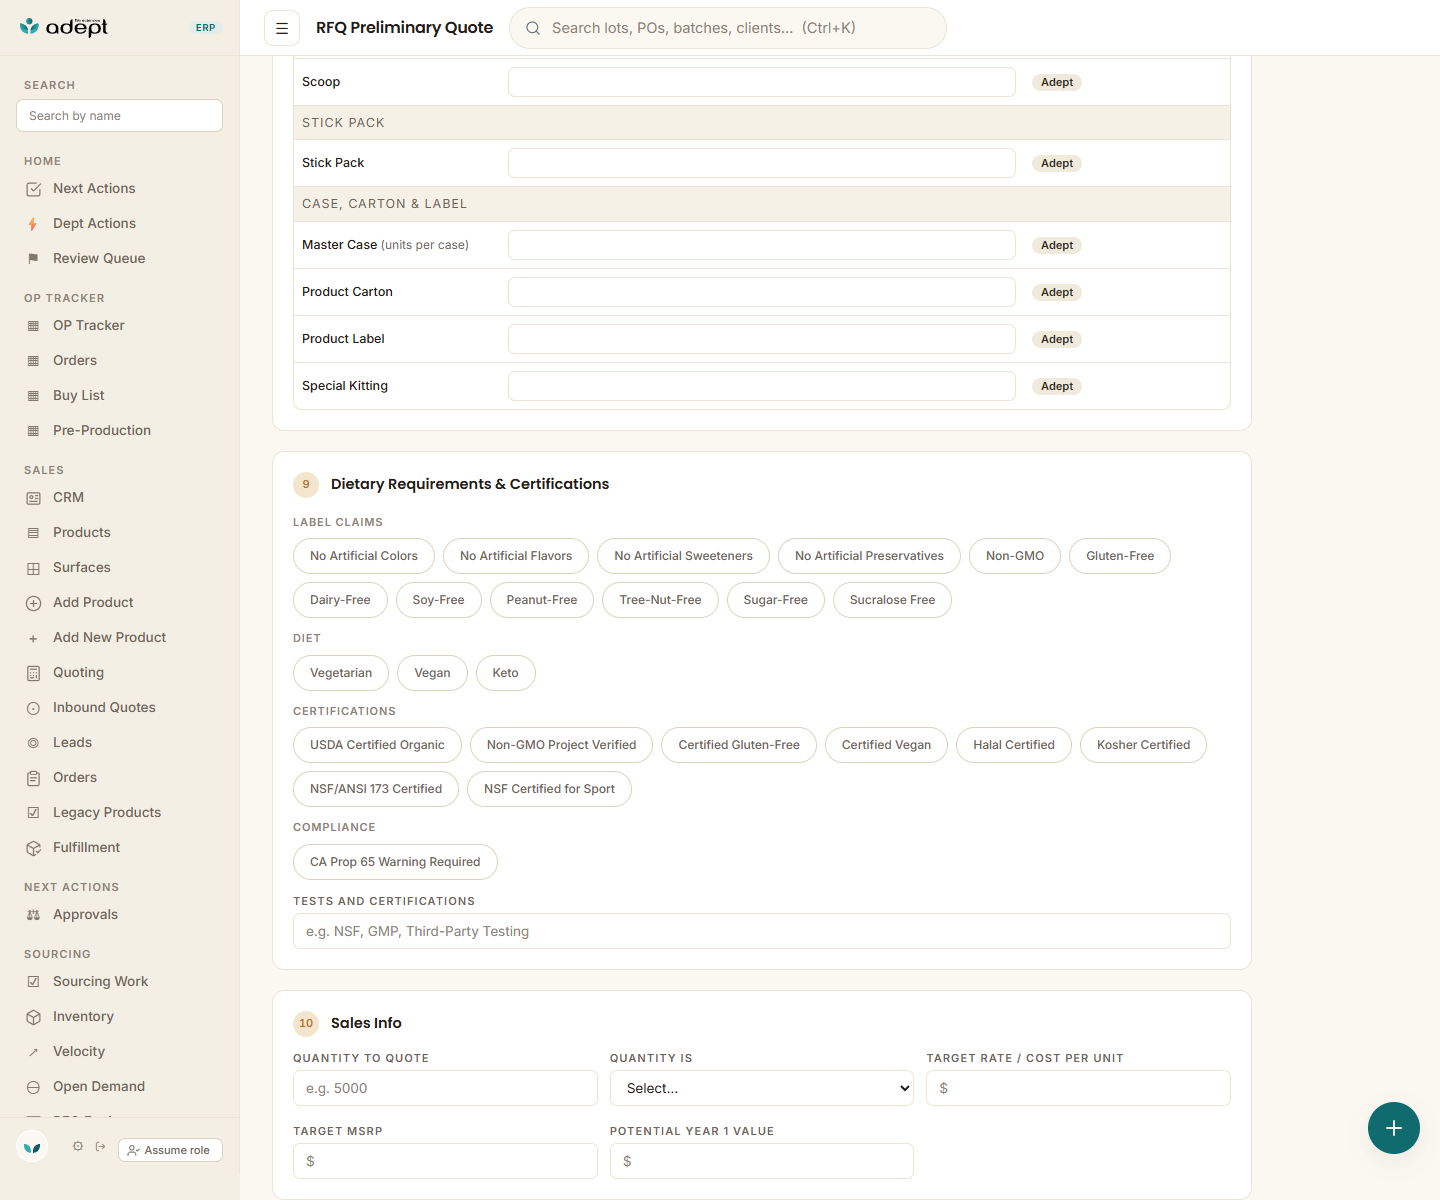Toggle the Halal Certified chip
Image resolution: width=1440 pixels, height=1200 pixels.
pyautogui.click(x=1014, y=745)
